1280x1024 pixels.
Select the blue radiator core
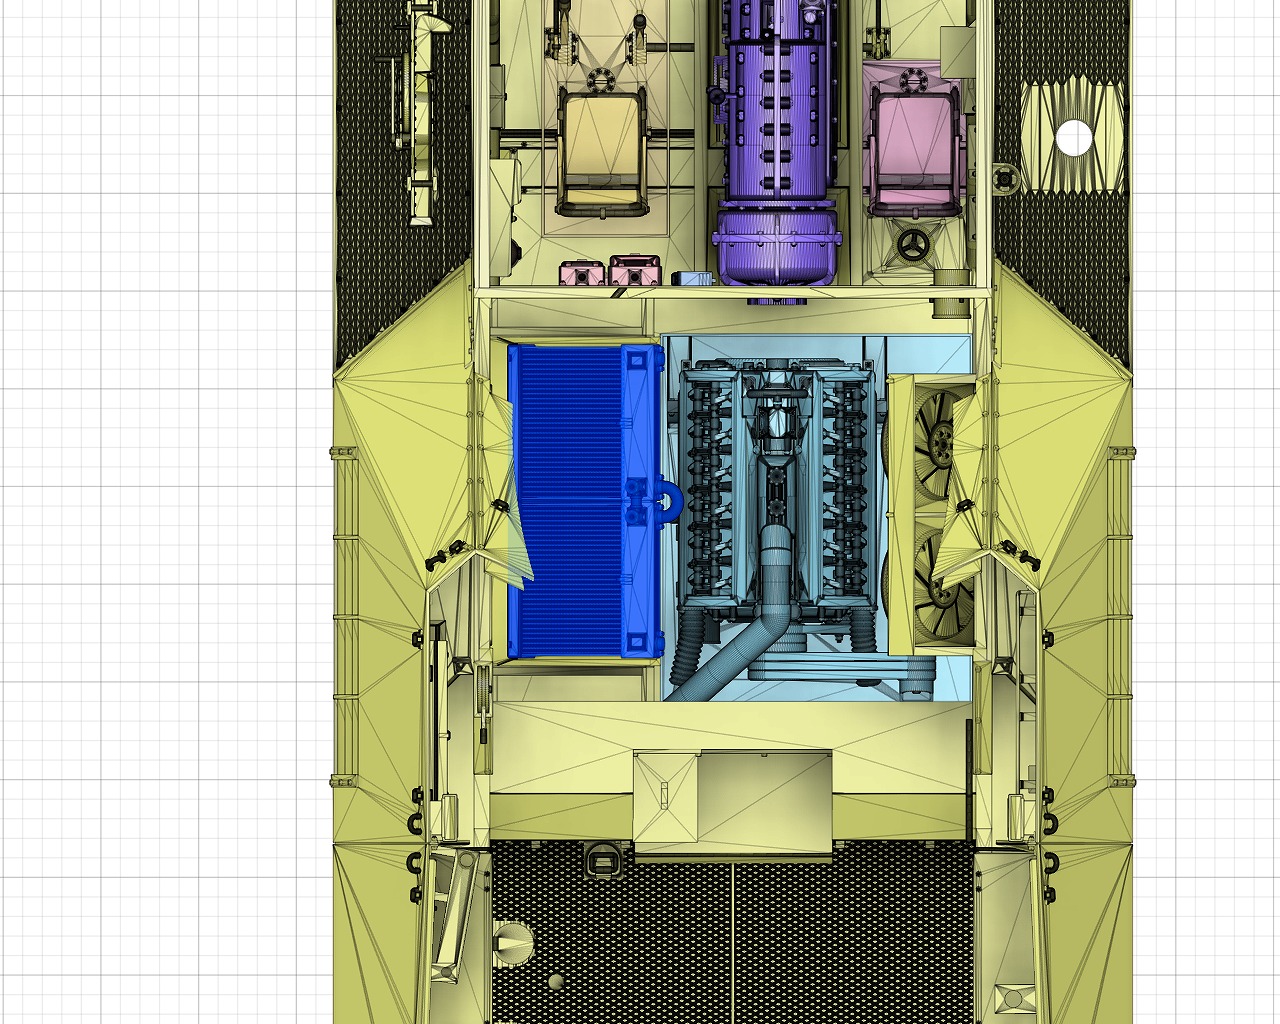point(565,500)
